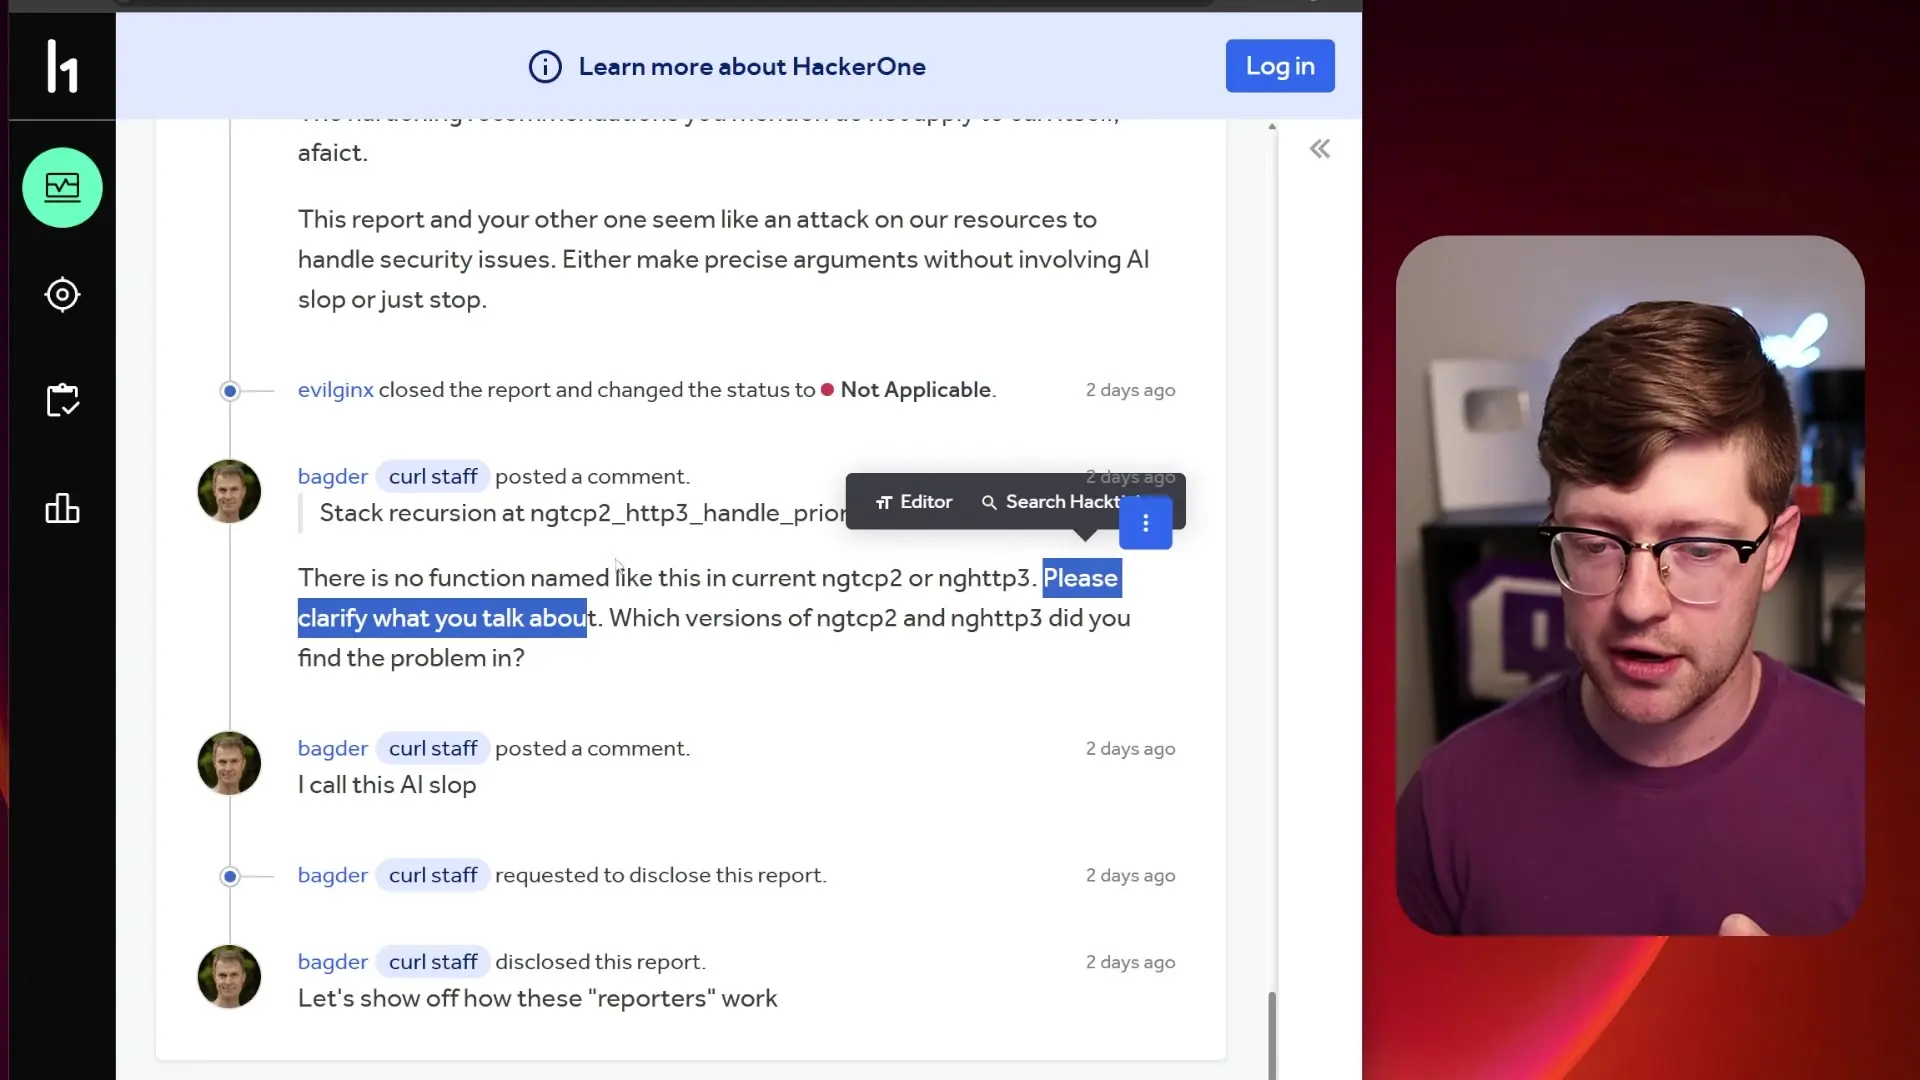Click '2 days ago' on 'disclosed this report' entry
1920x1080 pixels.
(1130, 963)
